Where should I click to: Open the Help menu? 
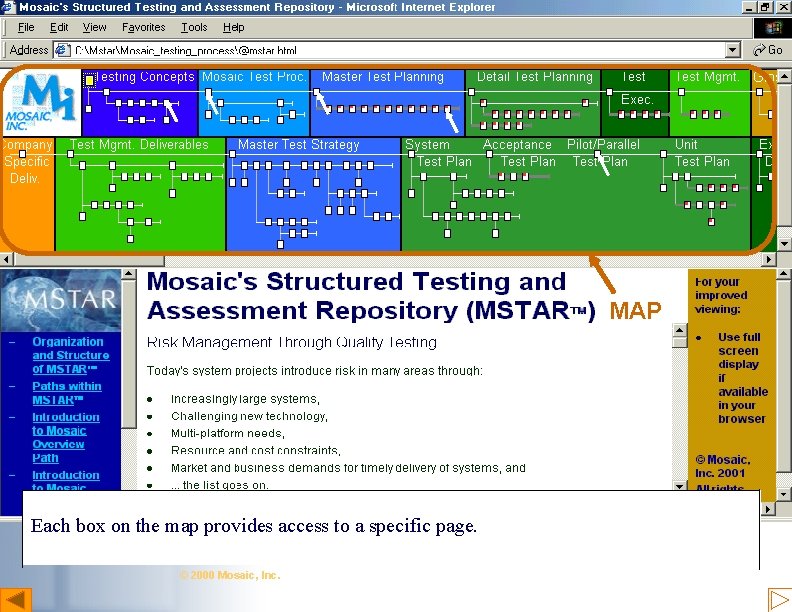(233, 27)
